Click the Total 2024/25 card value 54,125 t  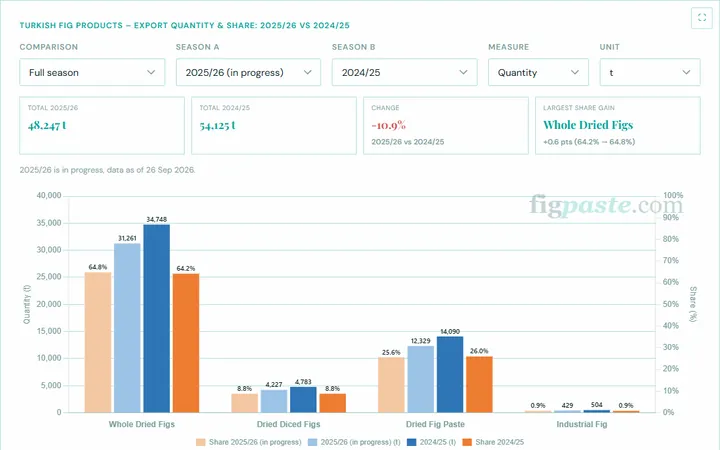(217, 125)
